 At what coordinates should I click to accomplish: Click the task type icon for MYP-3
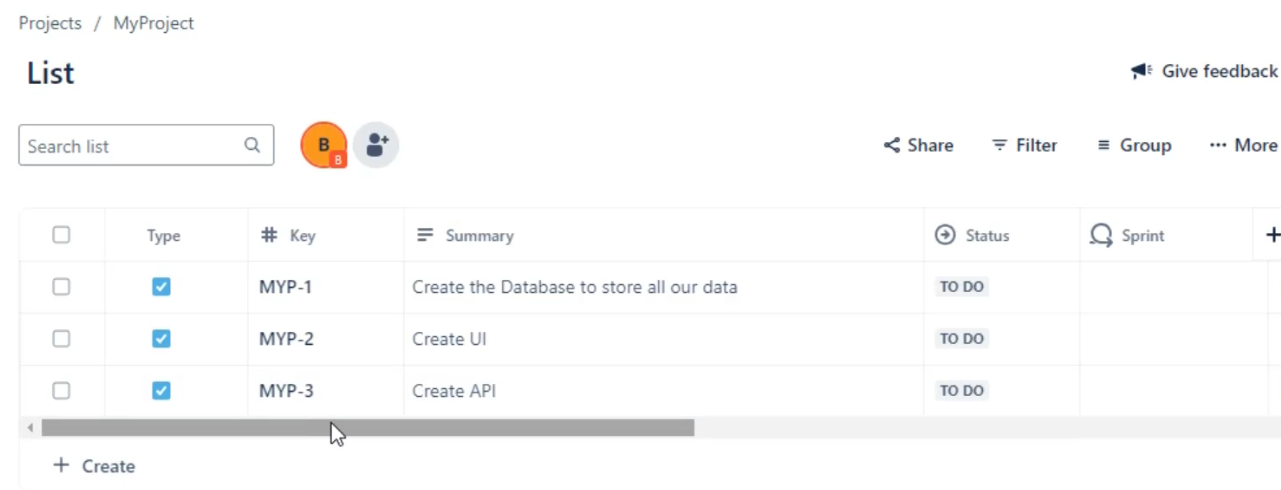coord(161,391)
